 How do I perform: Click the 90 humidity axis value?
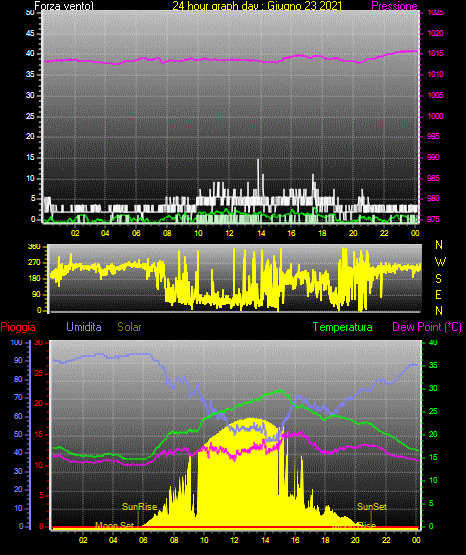(x=18, y=360)
